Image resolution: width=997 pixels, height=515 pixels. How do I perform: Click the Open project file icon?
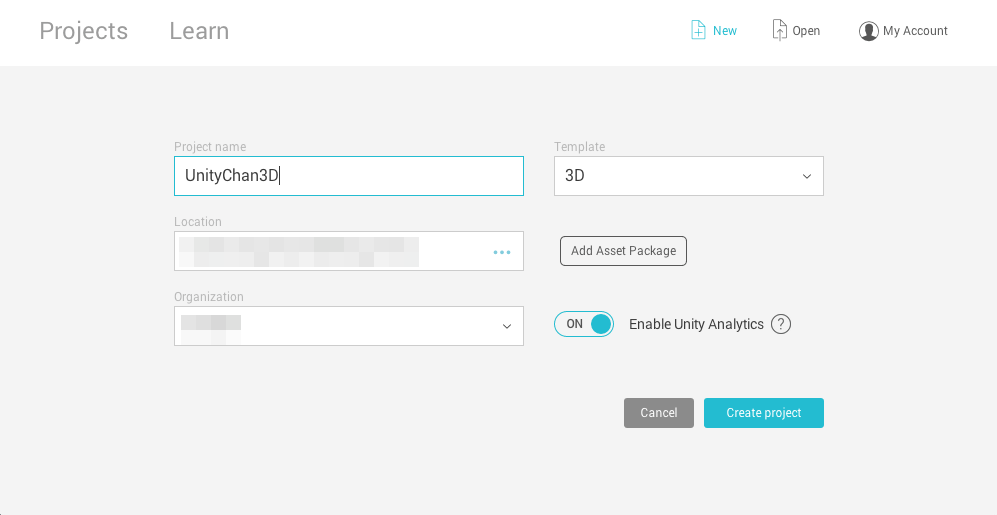click(779, 30)
